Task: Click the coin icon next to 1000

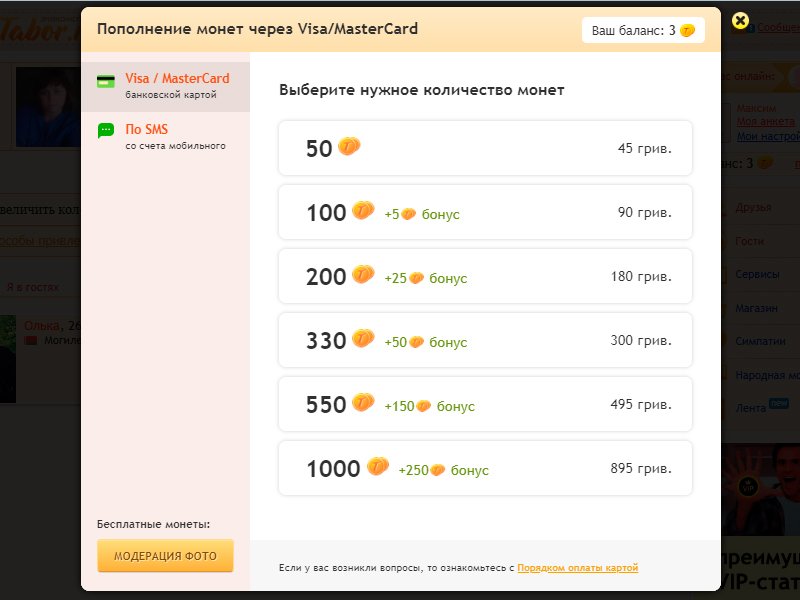Action: point(378,466)
